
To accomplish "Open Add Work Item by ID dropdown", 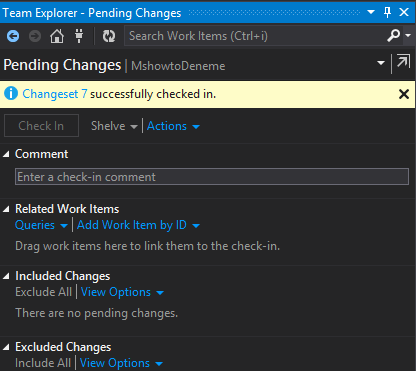I will click(x=138, y=225).
